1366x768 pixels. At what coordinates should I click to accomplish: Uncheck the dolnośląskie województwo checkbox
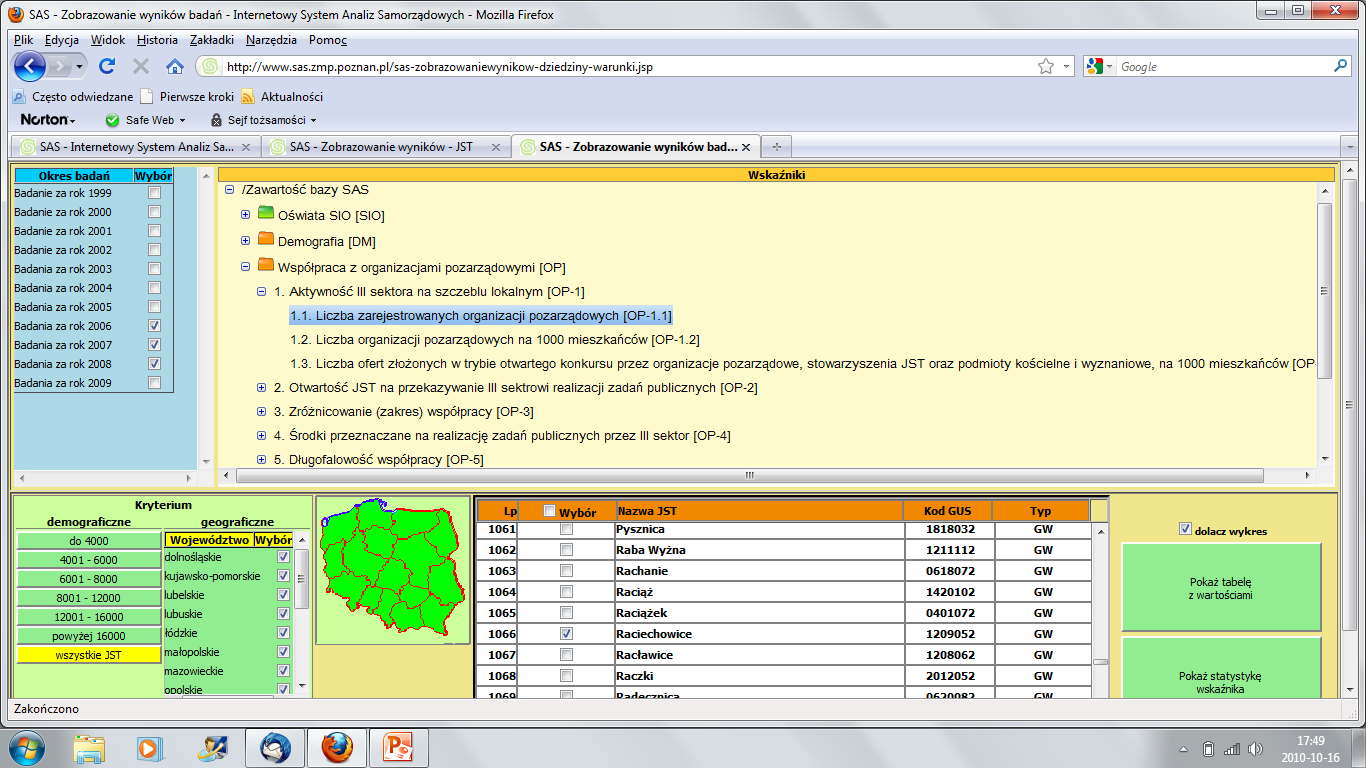283,557
